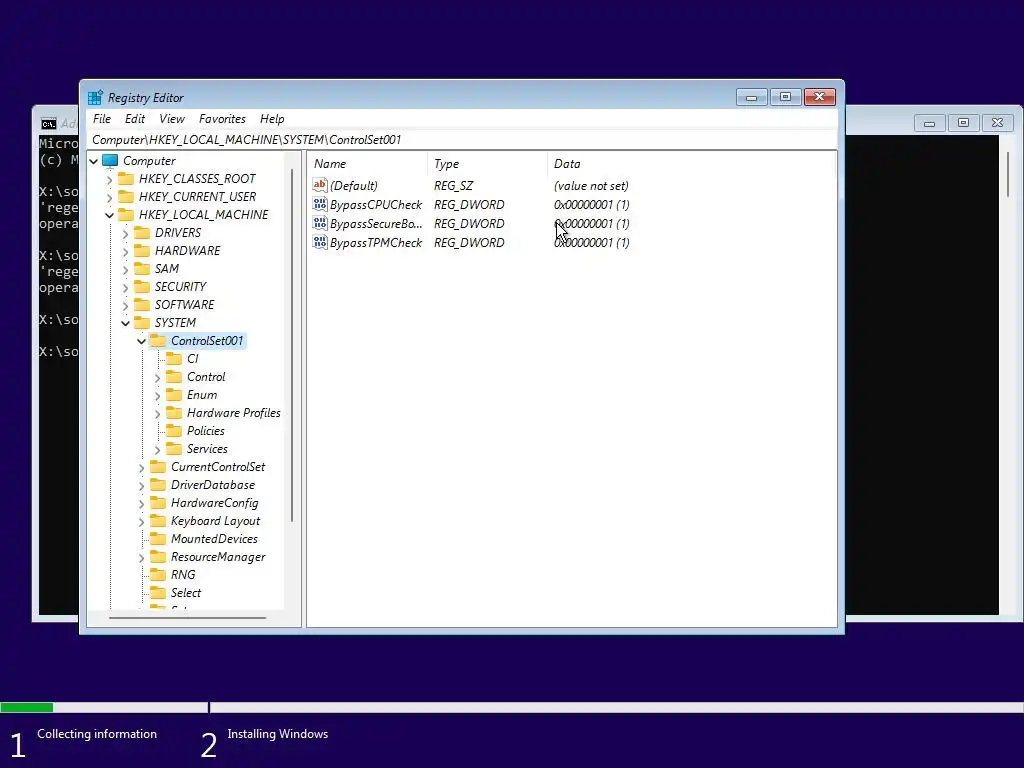The width and height of the screenshot is (1024, 768).
Task: Click the HARDWARE folder icon
Action: [142, 251]
